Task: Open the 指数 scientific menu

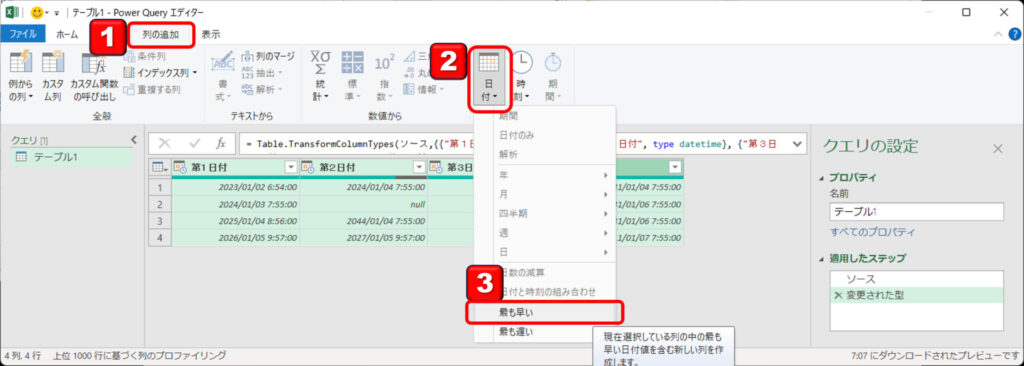Action: (384, 77)
